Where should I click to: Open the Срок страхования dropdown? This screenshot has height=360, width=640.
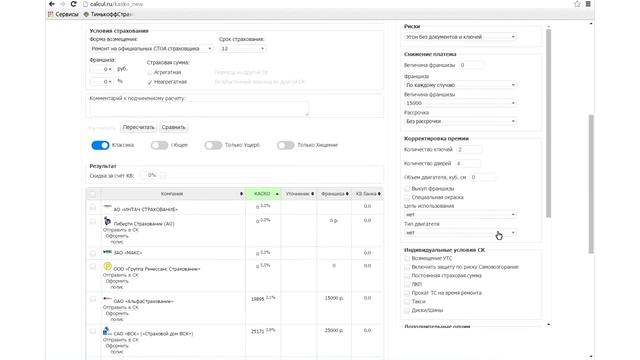pos(242,49)
